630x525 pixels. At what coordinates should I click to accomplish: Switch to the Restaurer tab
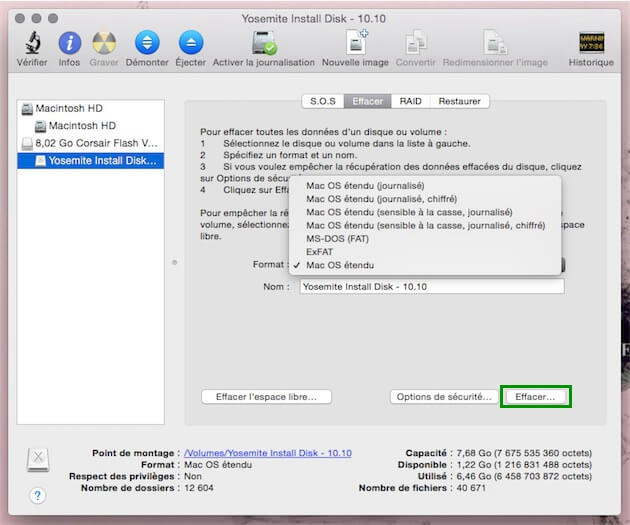tap(459, 101)
